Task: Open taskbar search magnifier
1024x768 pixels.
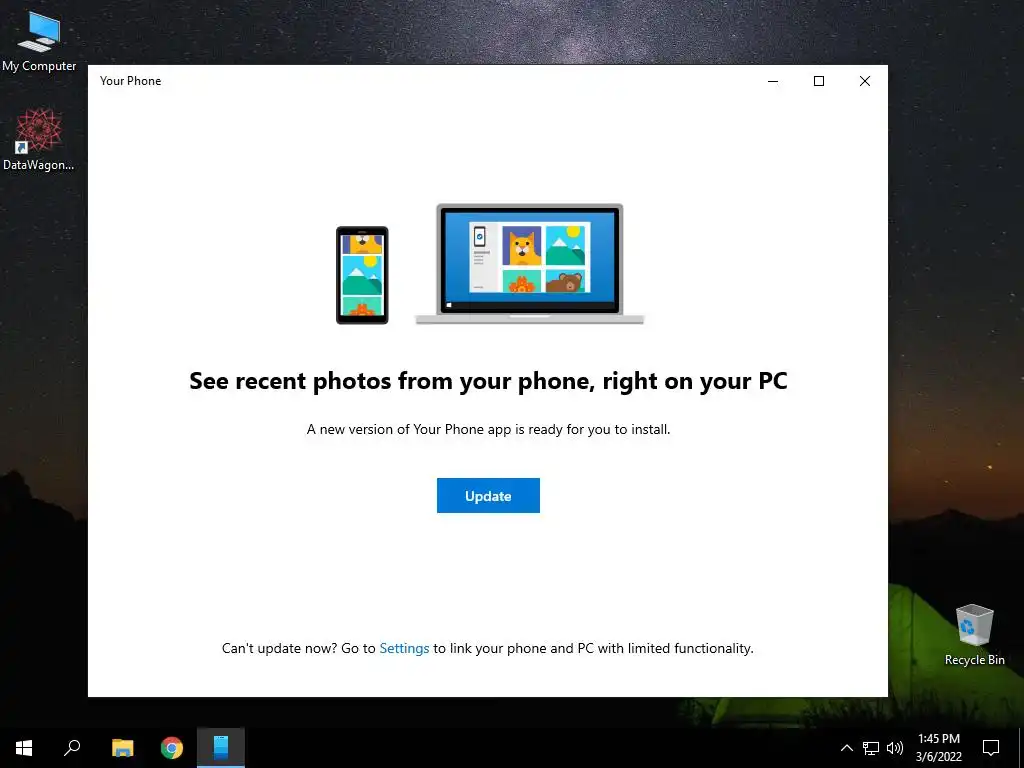Action: (72, 748)
